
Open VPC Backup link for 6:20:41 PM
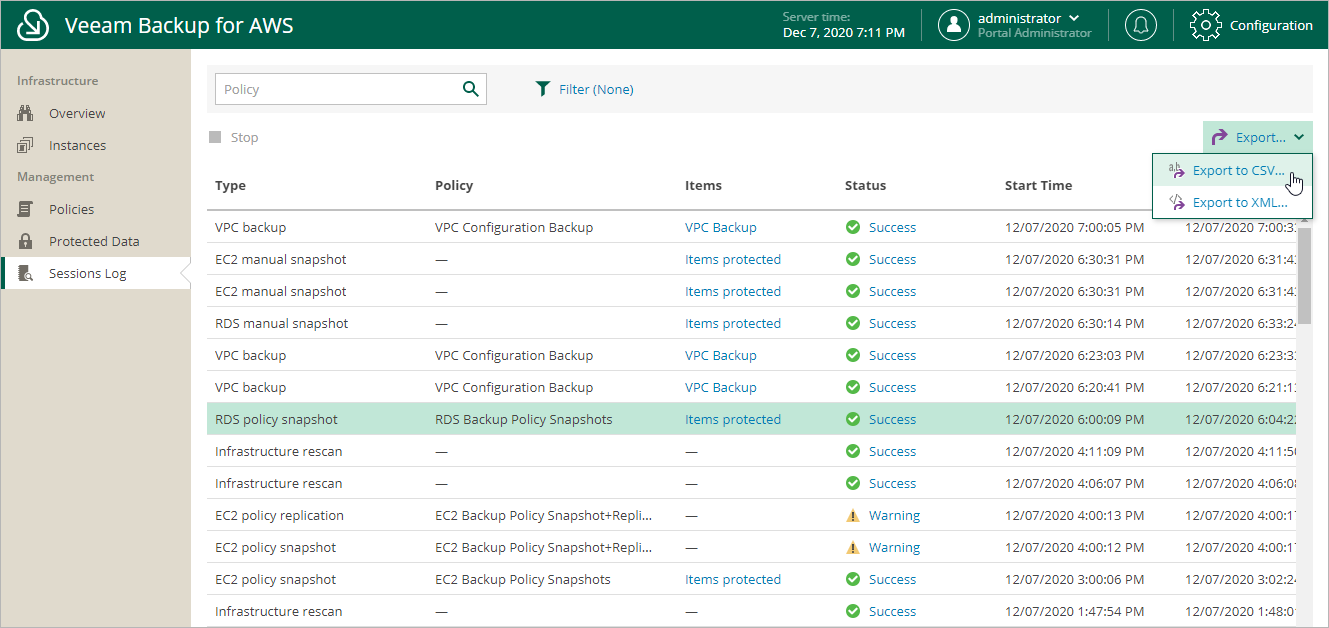[x=720, y=387]
